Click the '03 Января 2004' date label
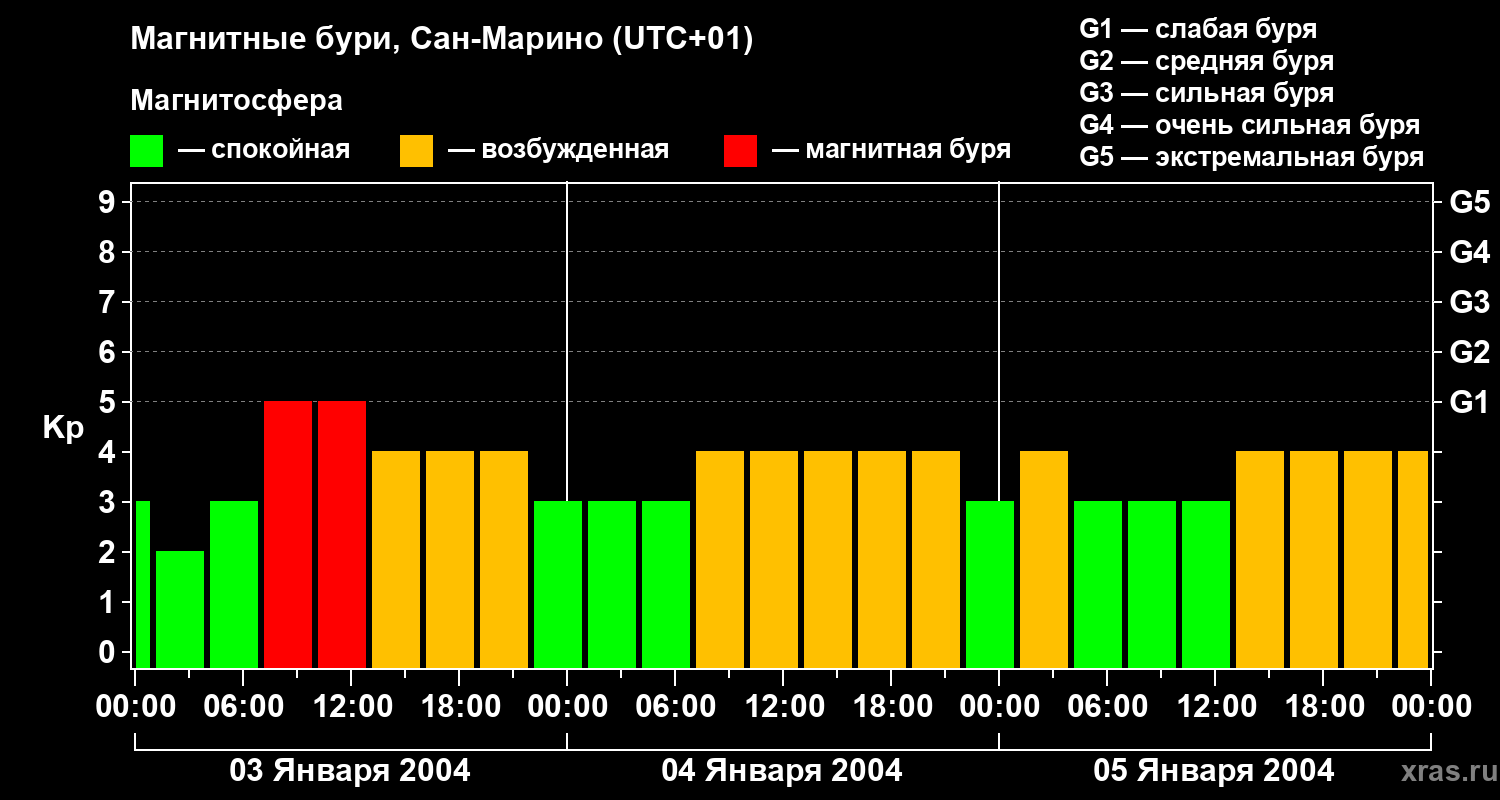The height and width of the screenshot is (800, 1500). pyautogui.click(x=350, y=771)
